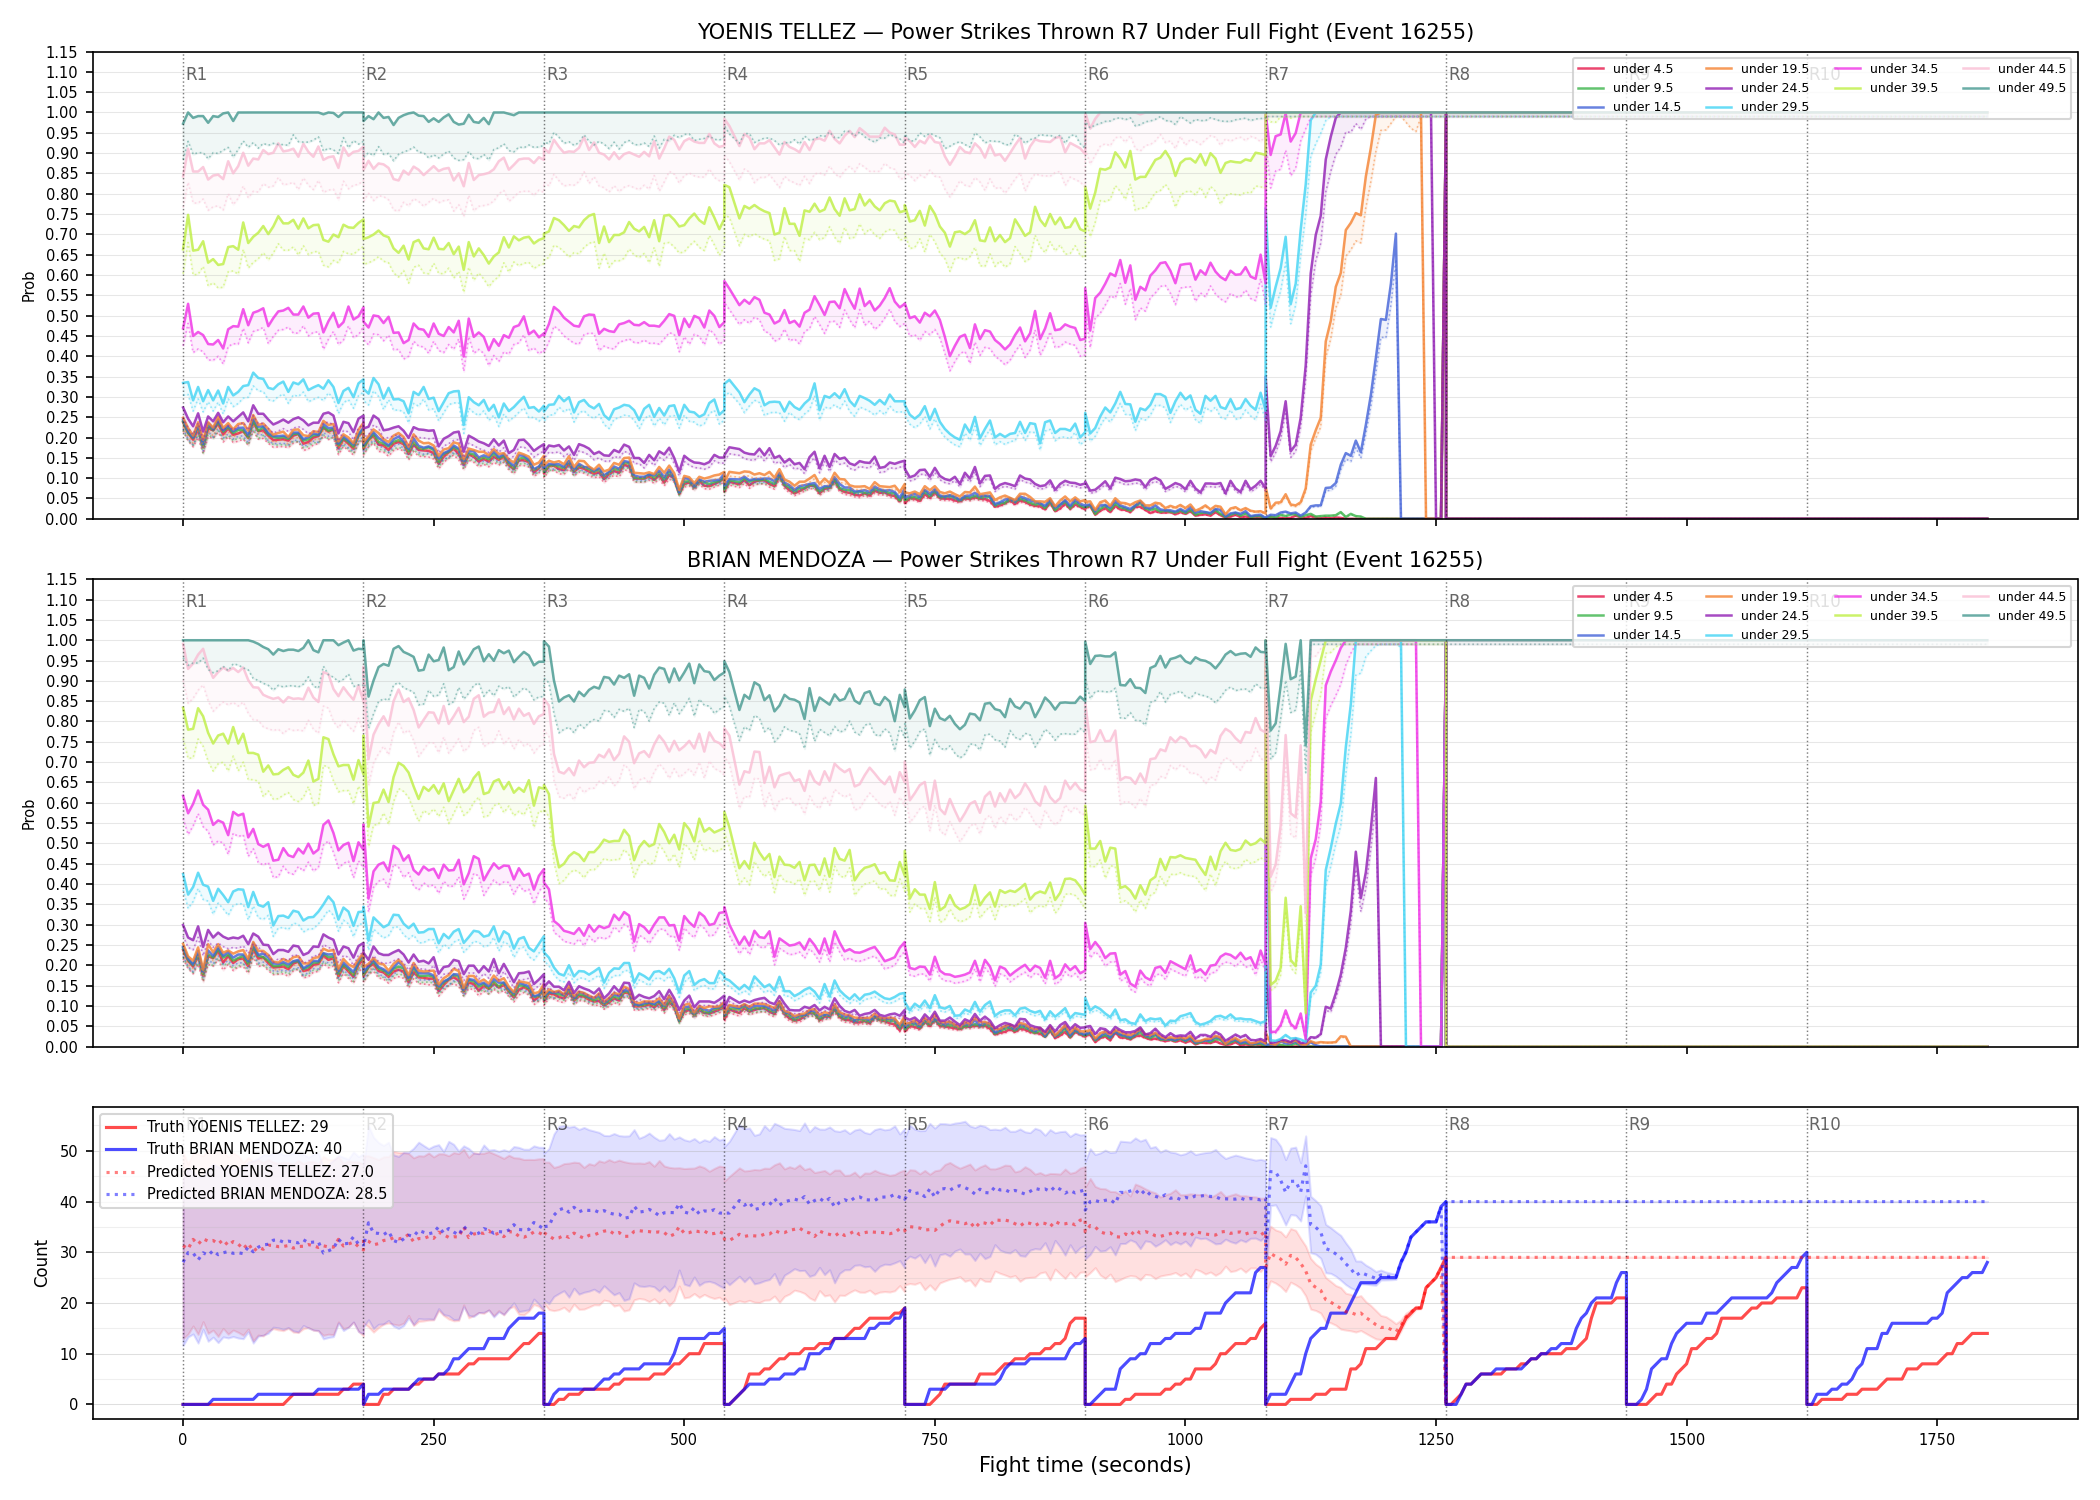Select the R4 round marker in the Tellez chart
Screen dimensions: 2100x1500
(x=737, y=74)
